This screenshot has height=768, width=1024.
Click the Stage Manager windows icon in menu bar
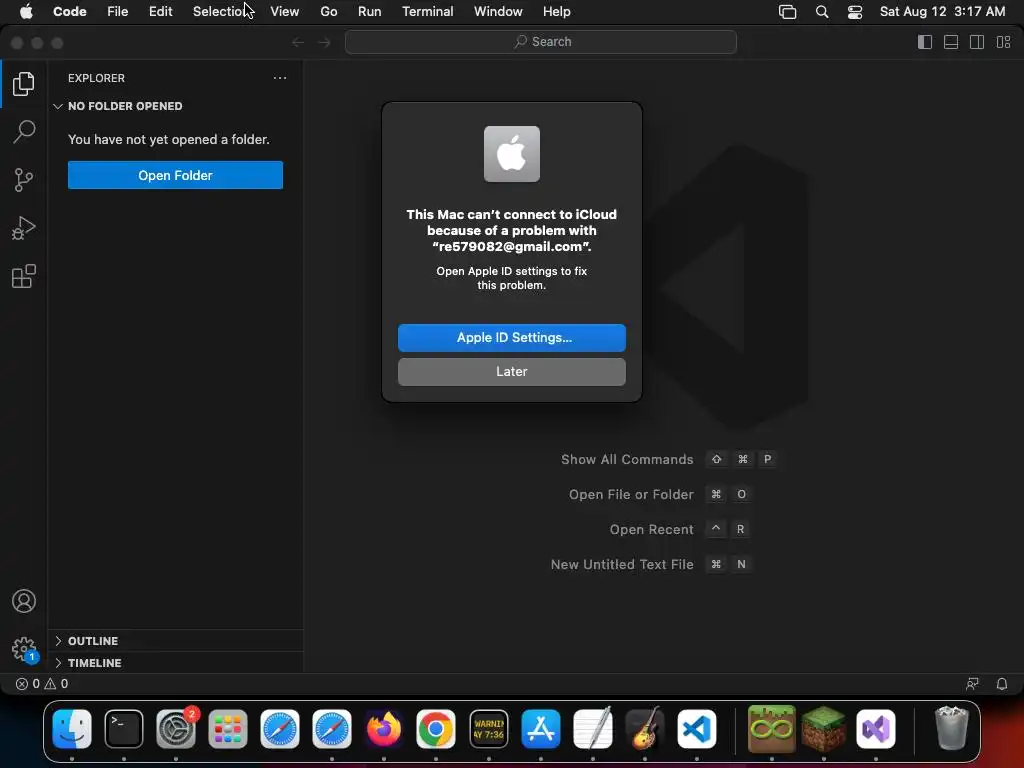point(788,12)
